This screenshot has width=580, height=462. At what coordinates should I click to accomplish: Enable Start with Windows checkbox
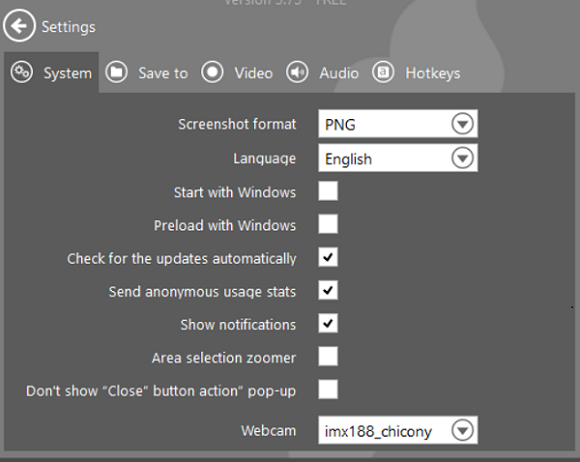(328, 191)
